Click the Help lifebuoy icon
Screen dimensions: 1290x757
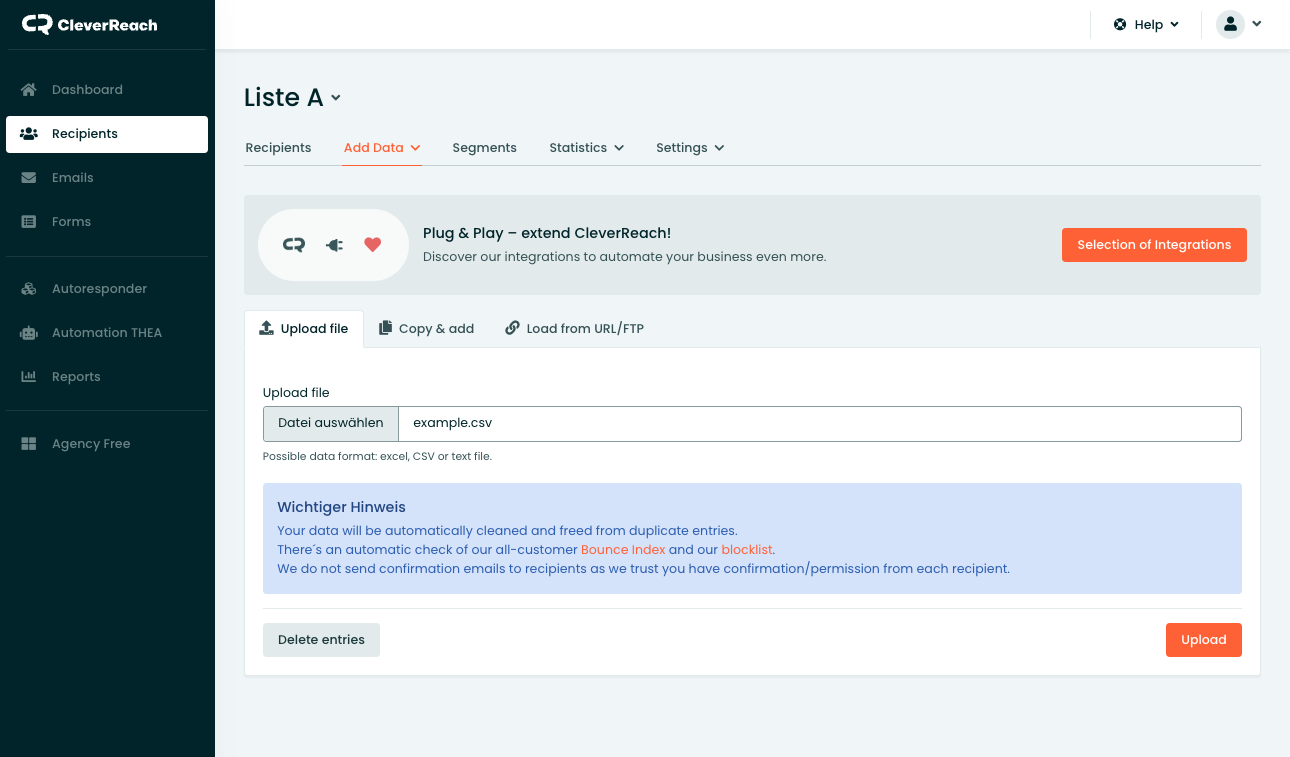click(1120, 24)
